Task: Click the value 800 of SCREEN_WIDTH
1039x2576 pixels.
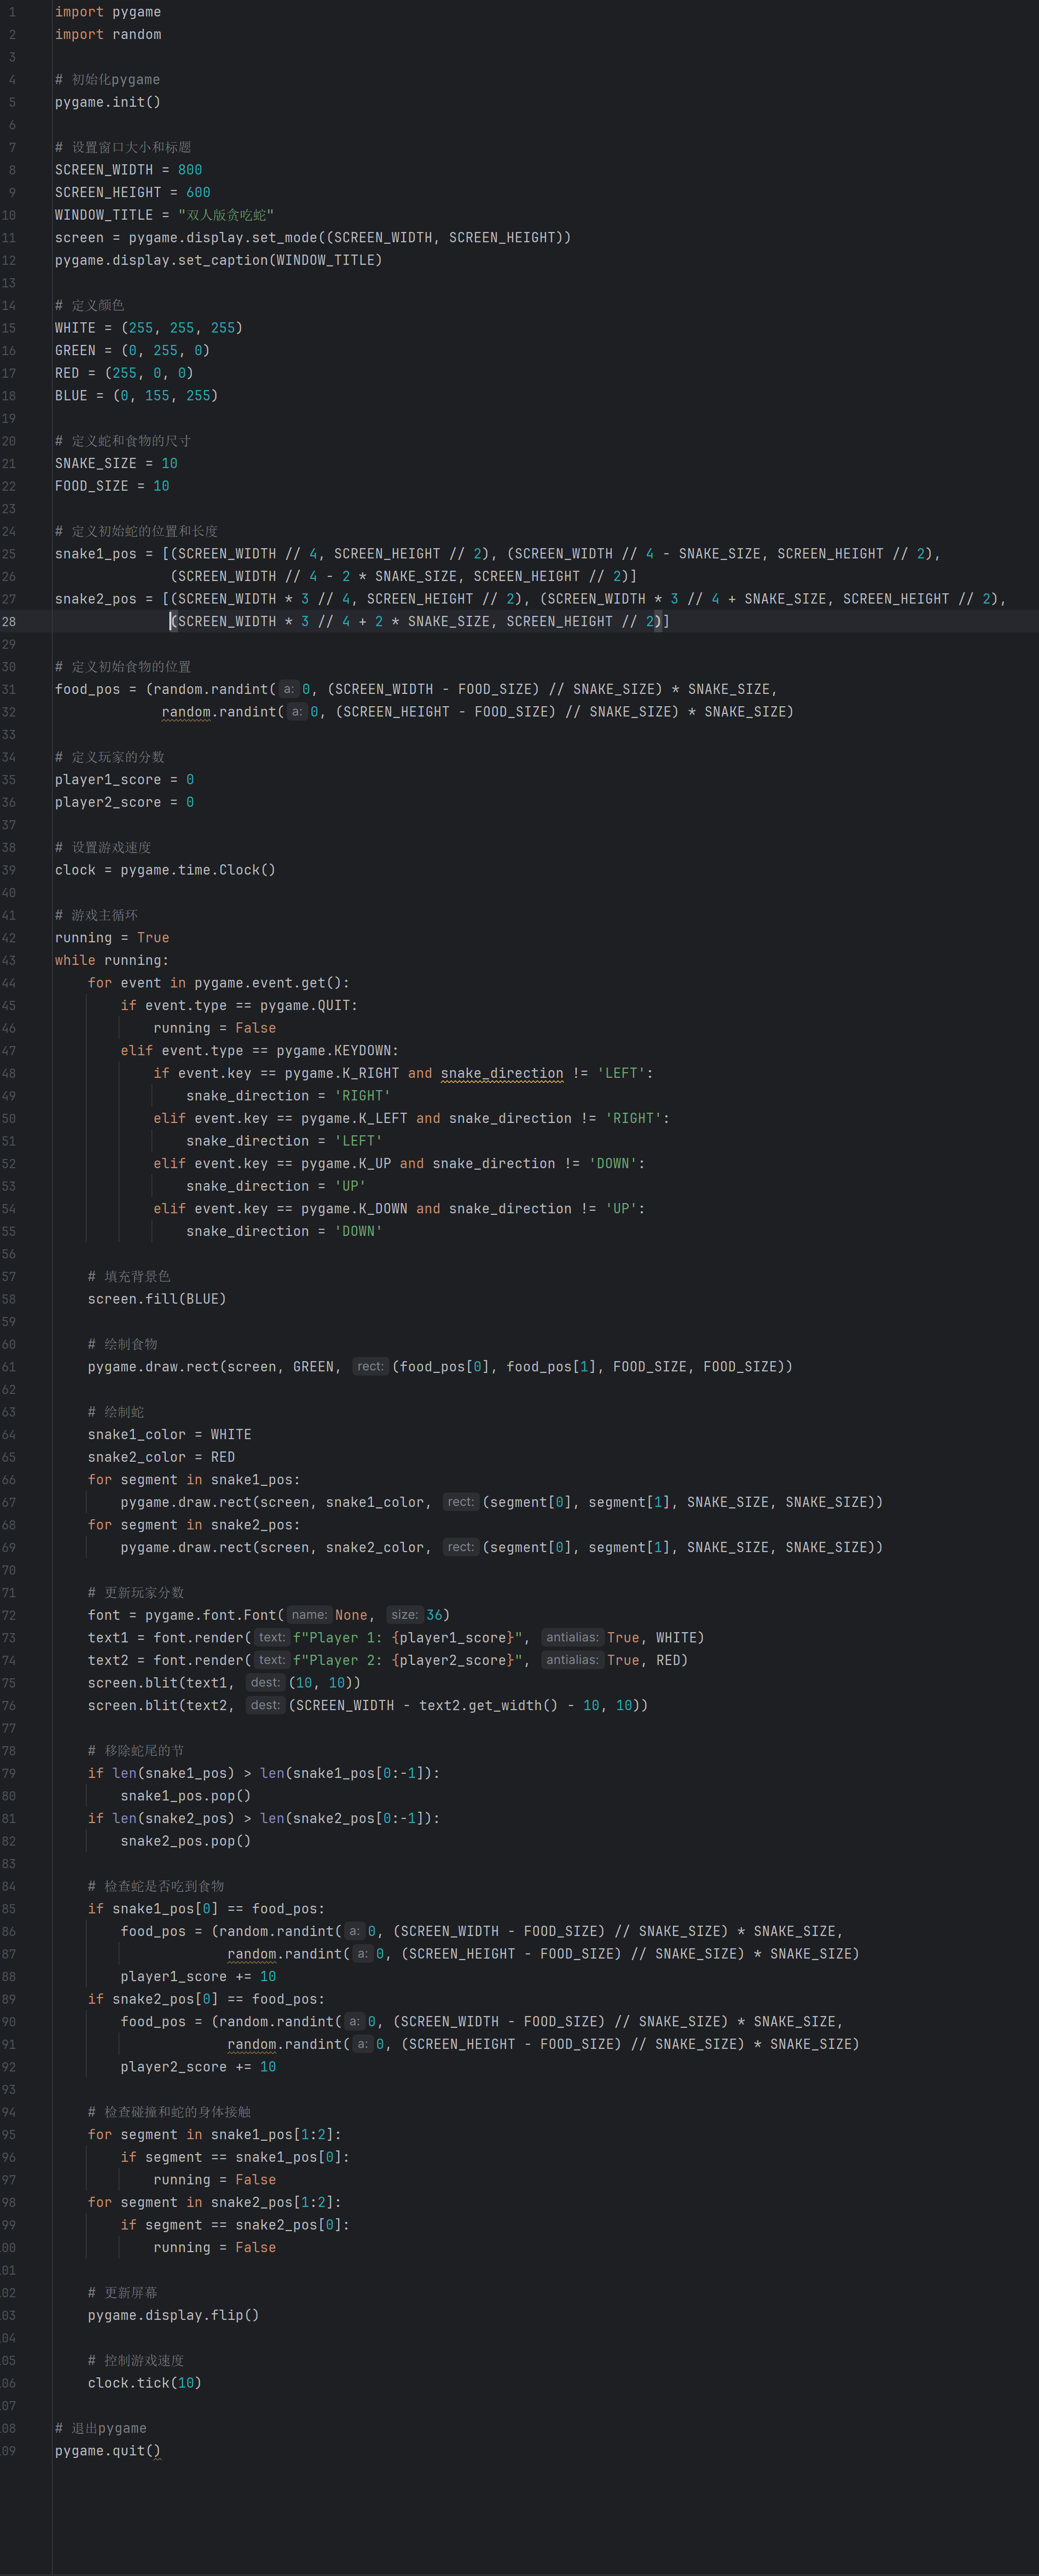Action: (190, 170)
